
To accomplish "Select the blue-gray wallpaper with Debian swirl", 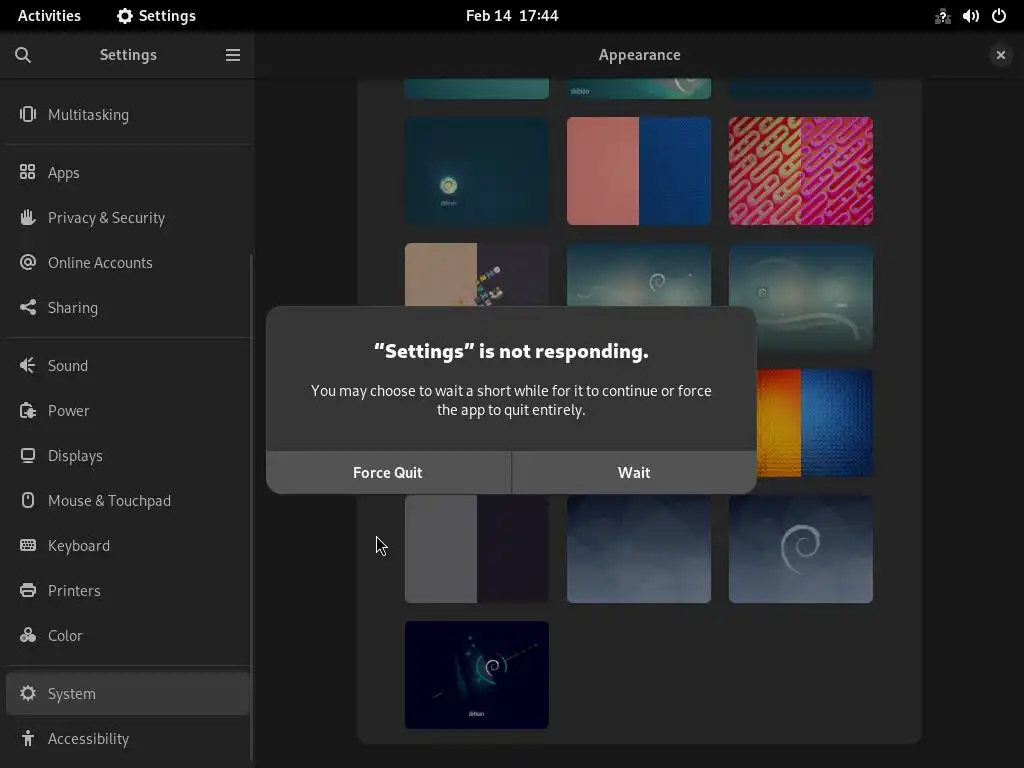I will pyautogui.click(x=801, y=549).
